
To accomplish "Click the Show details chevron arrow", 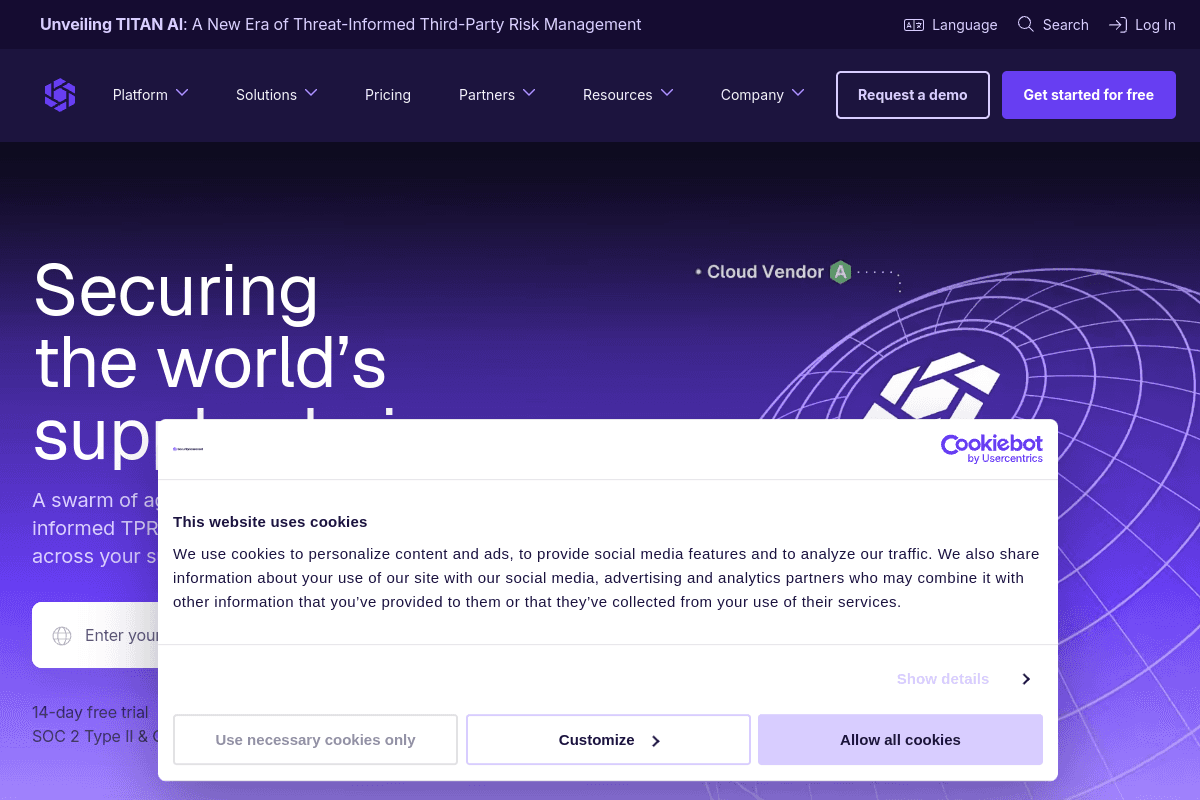I will (1026, 679).
